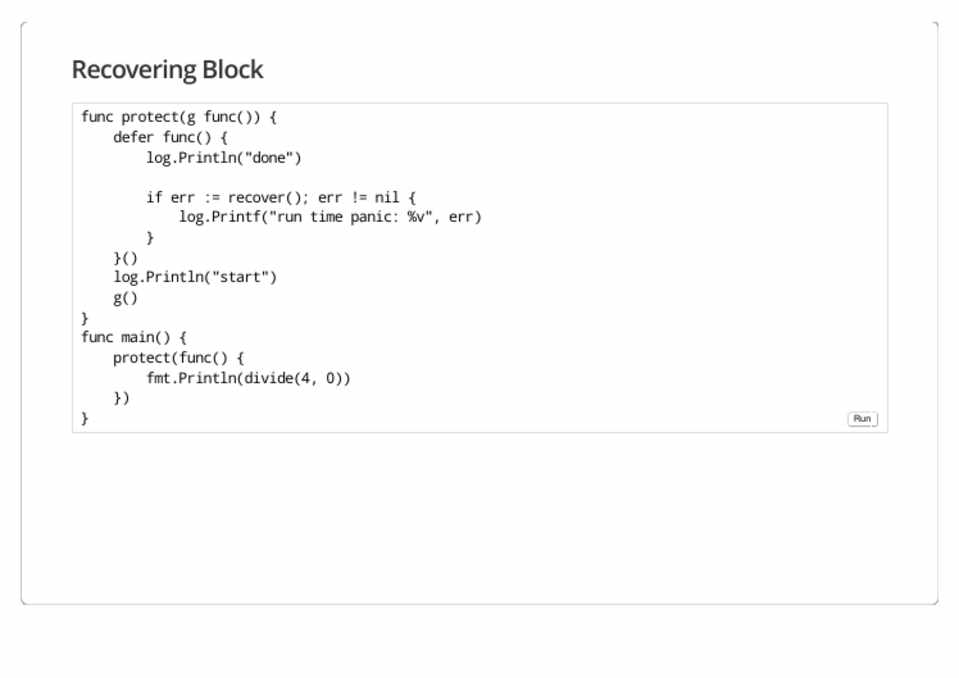Click the "protect(func() {" call inside main
This screenshot has height=678, width=959.
(x=178, y=357)
